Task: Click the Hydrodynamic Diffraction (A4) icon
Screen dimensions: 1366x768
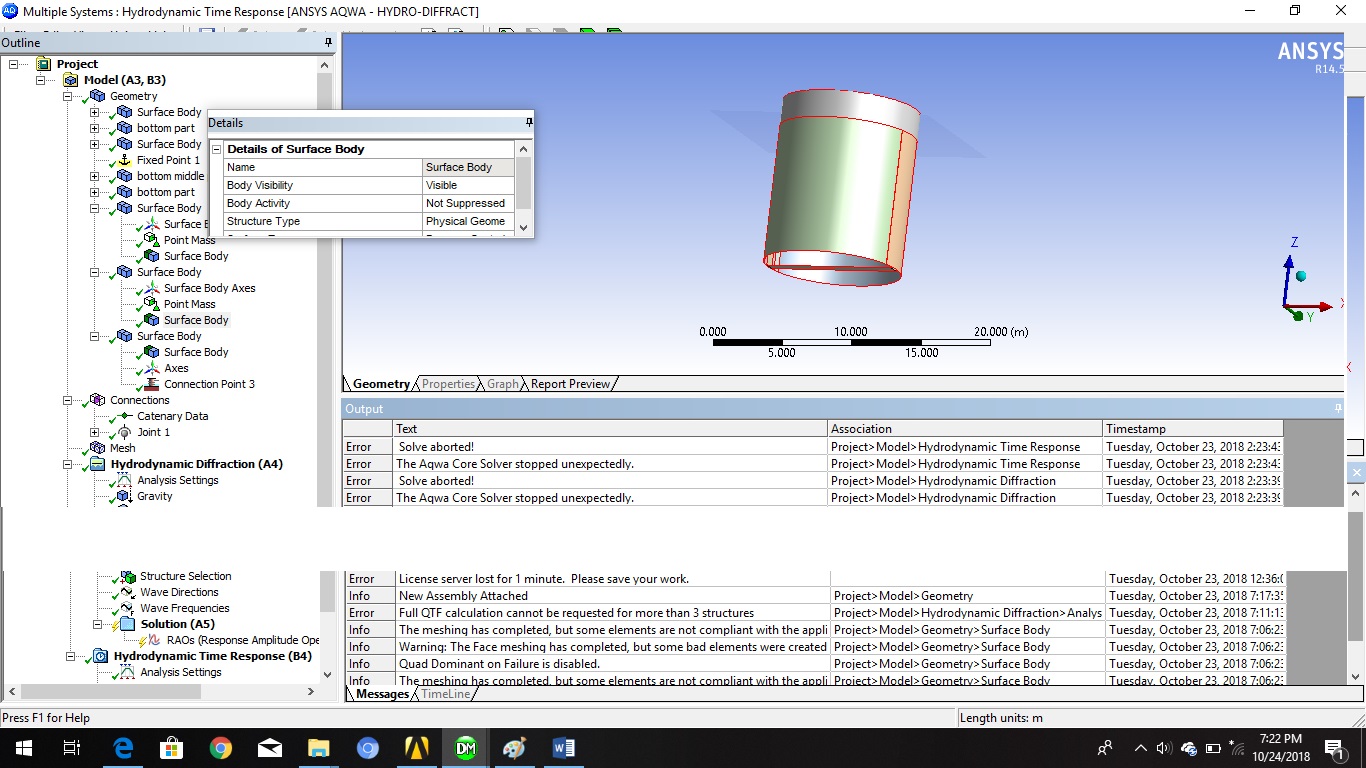Action: pyautogui.click(x=97, y=464)
